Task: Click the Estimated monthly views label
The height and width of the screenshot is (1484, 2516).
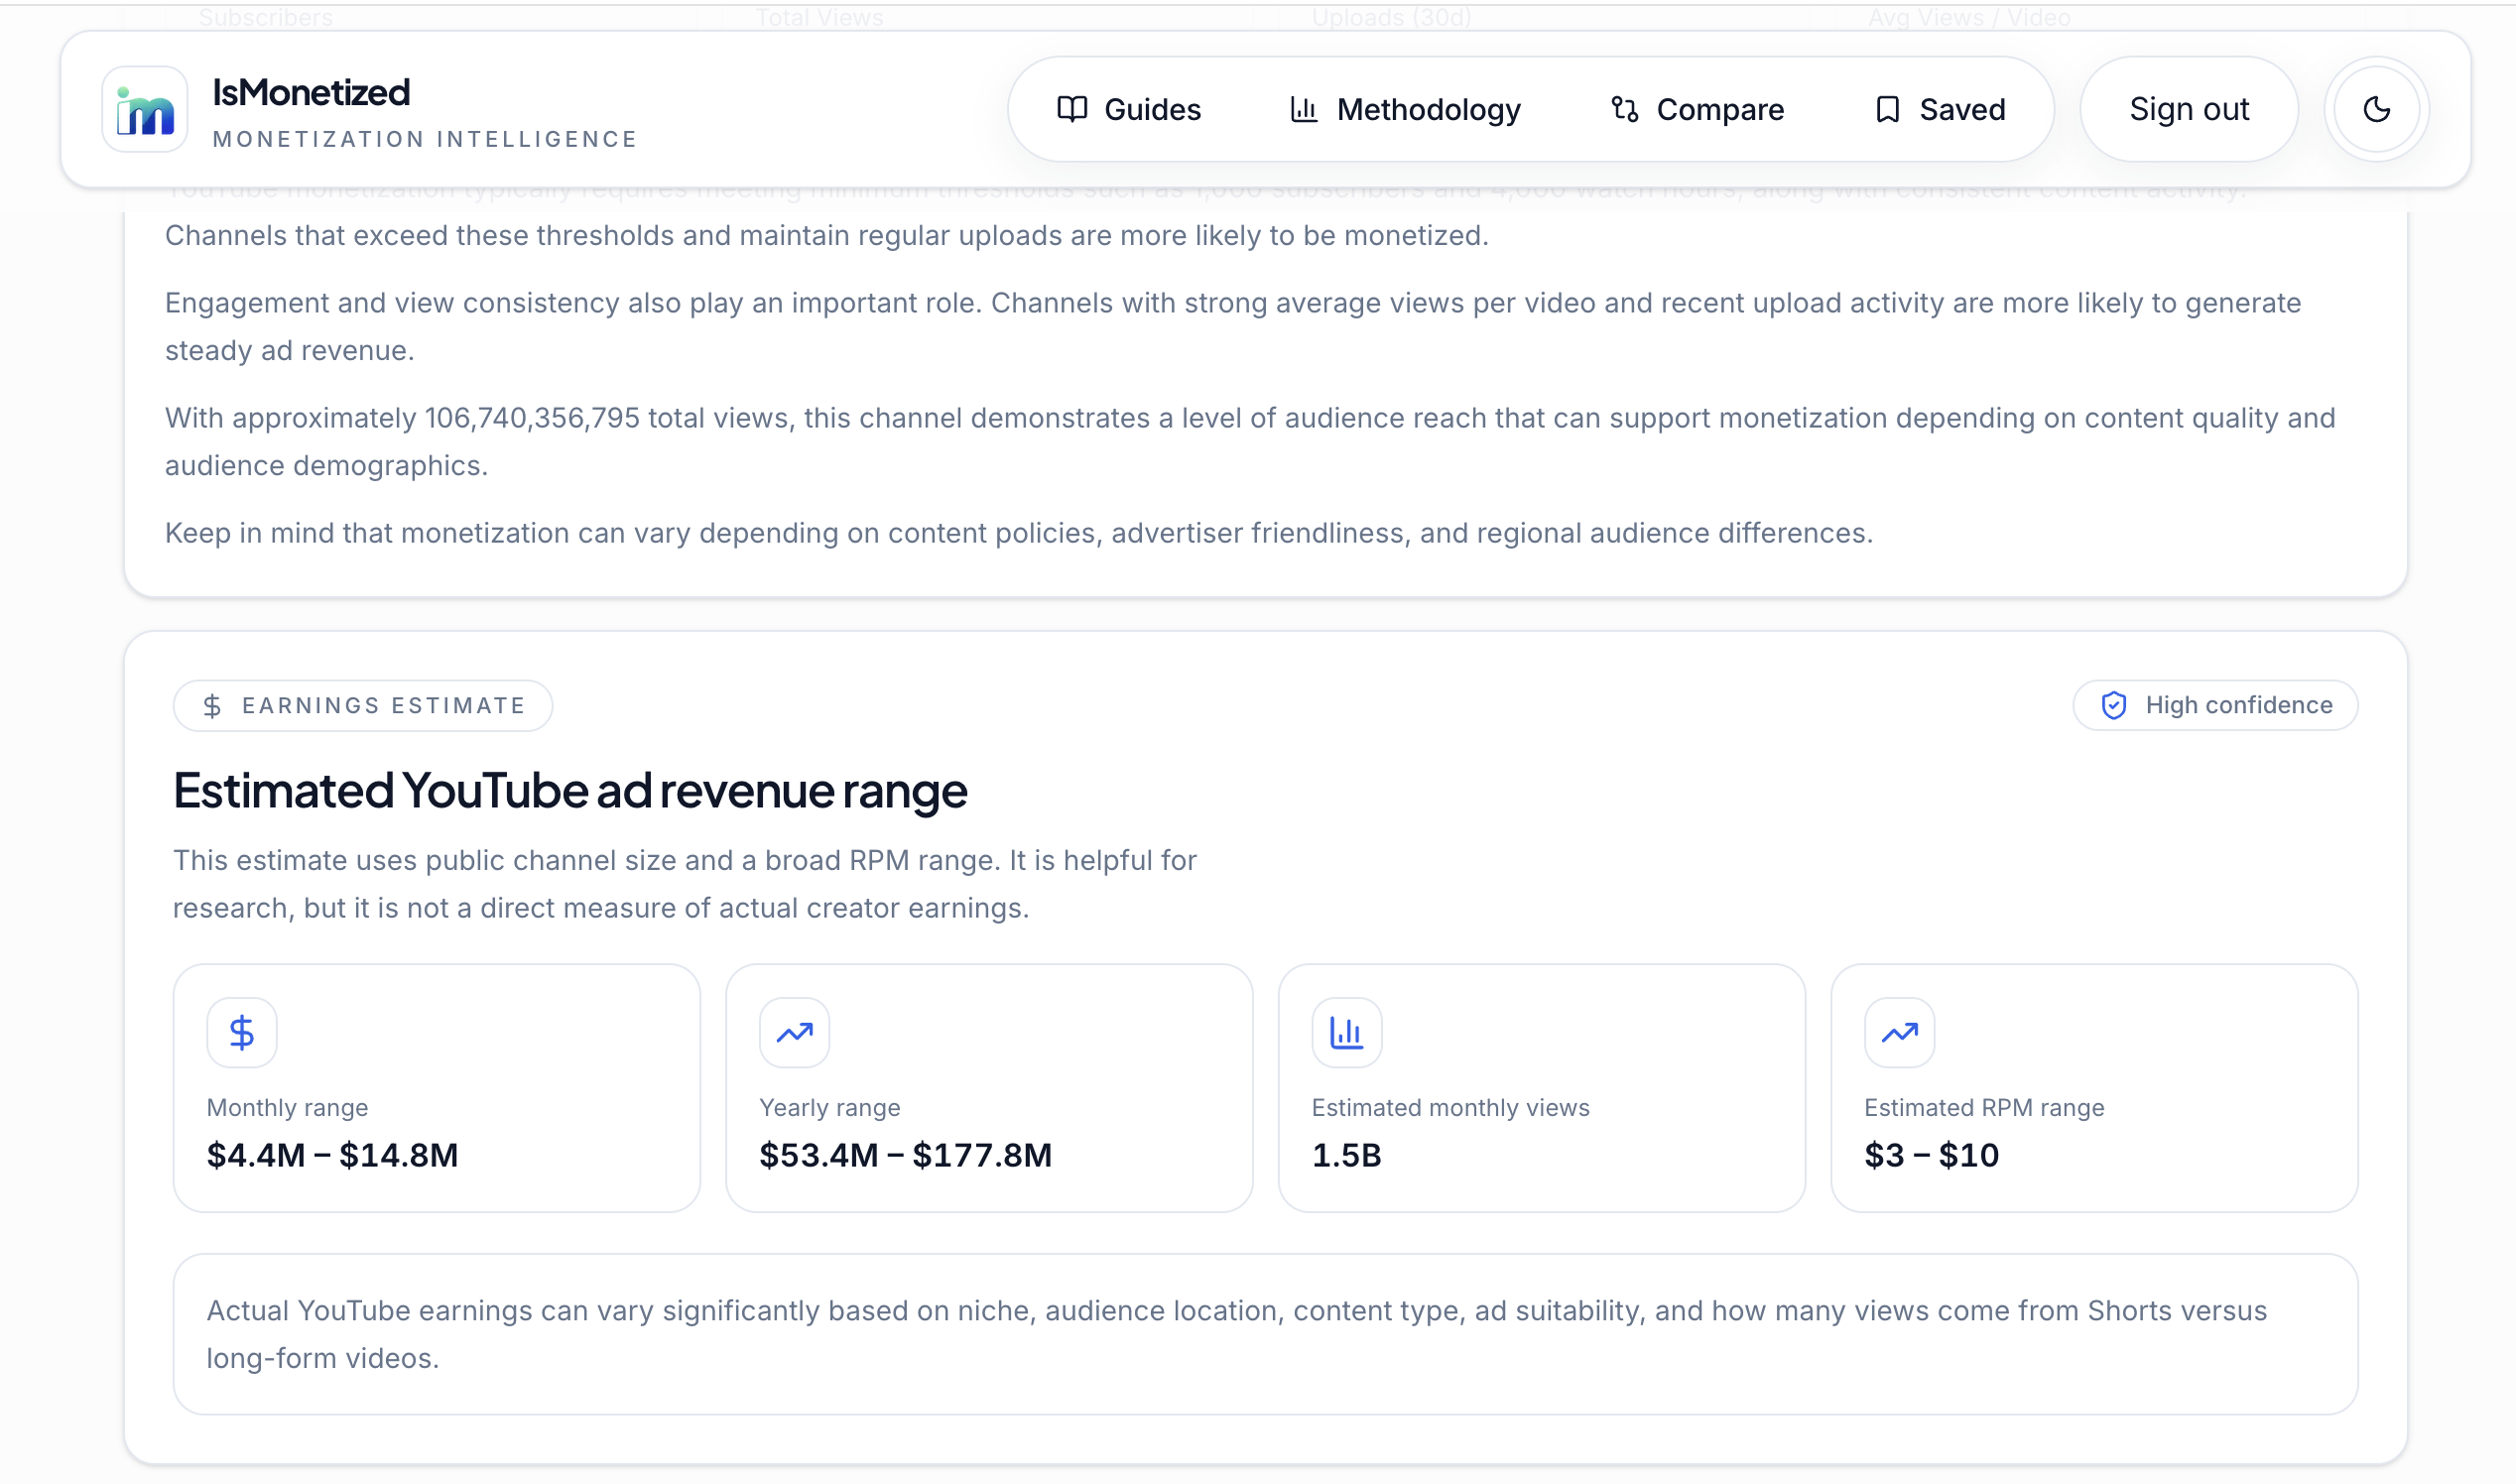Action: pos(1451,1107)
